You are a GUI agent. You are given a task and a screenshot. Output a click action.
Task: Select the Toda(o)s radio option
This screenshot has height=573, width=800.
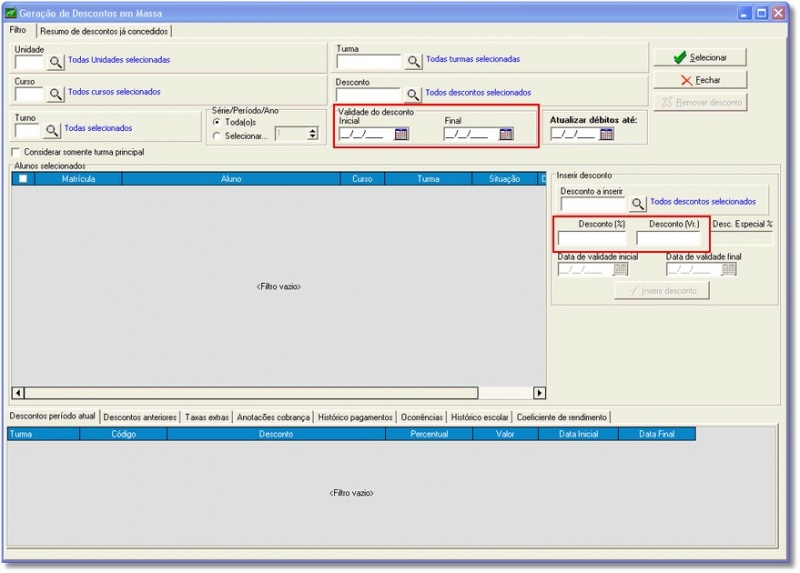pos(217,122)
